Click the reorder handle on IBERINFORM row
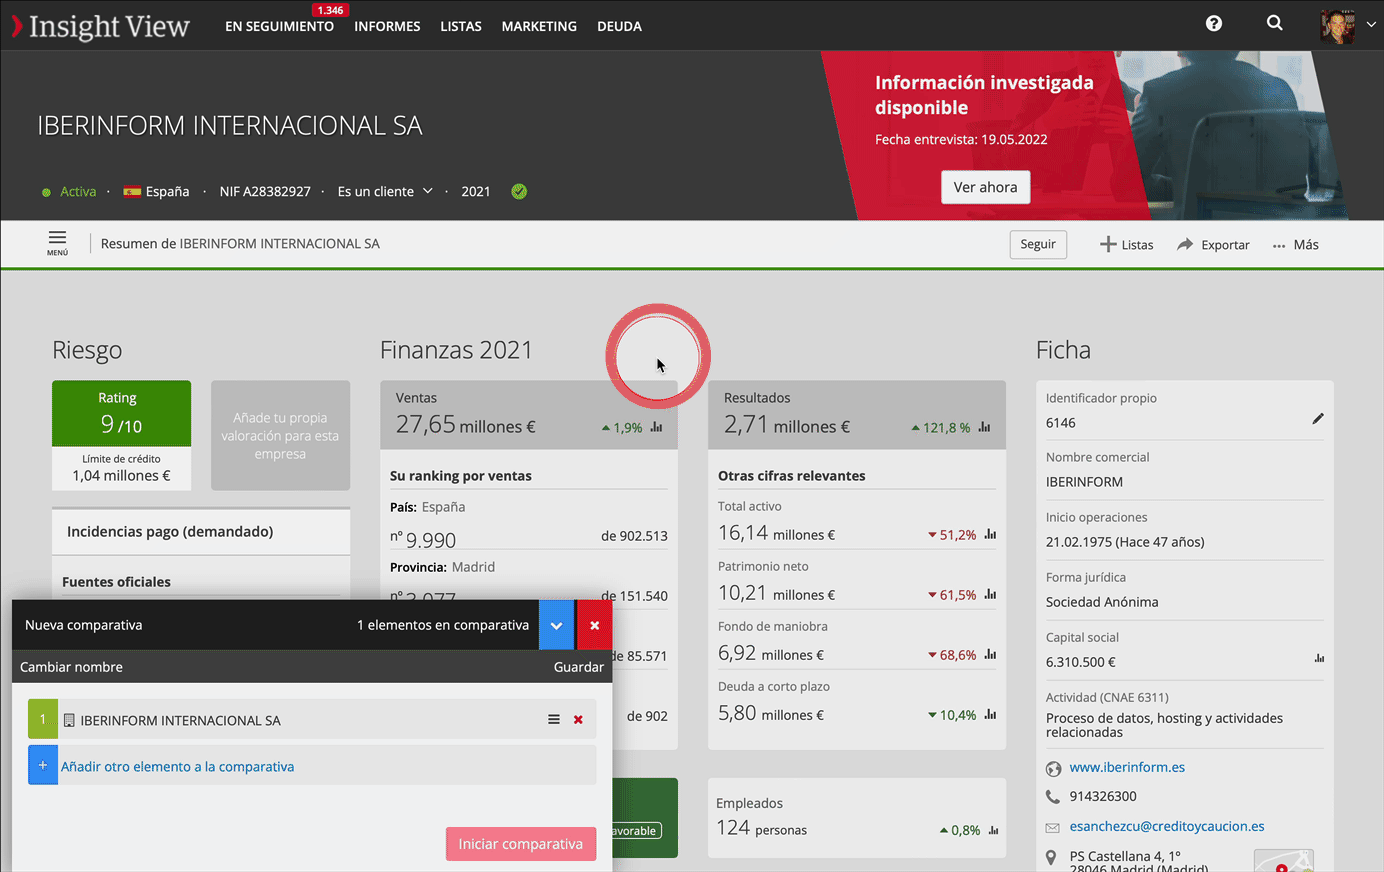The image size is (1384, 872). [554, 720]
